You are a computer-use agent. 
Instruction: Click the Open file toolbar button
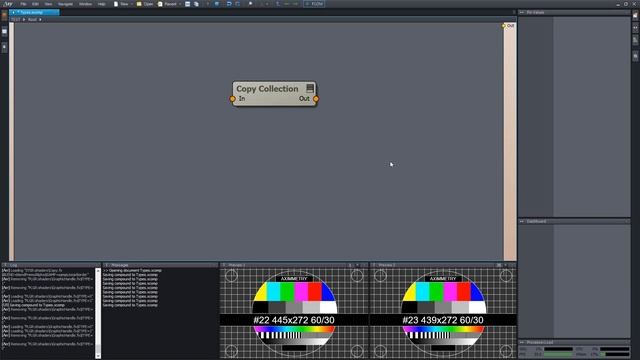[145, 4]
